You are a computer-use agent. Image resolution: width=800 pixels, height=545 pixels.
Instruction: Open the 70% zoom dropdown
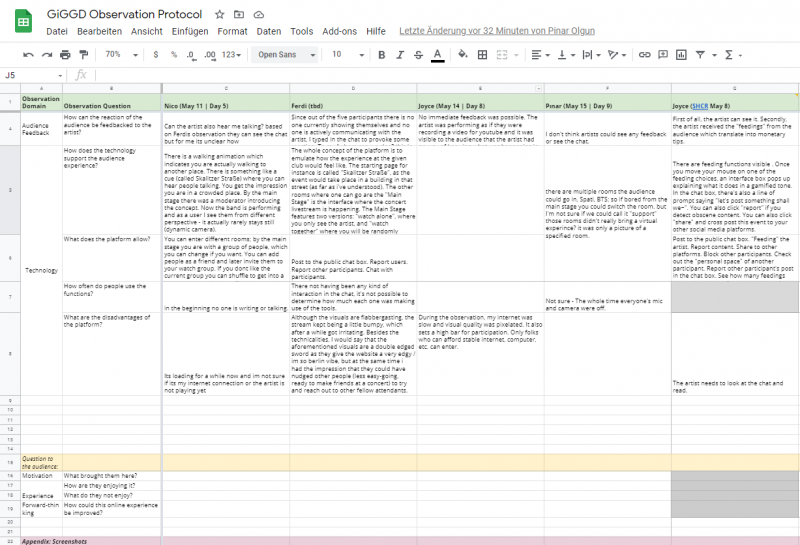point(118,54)
